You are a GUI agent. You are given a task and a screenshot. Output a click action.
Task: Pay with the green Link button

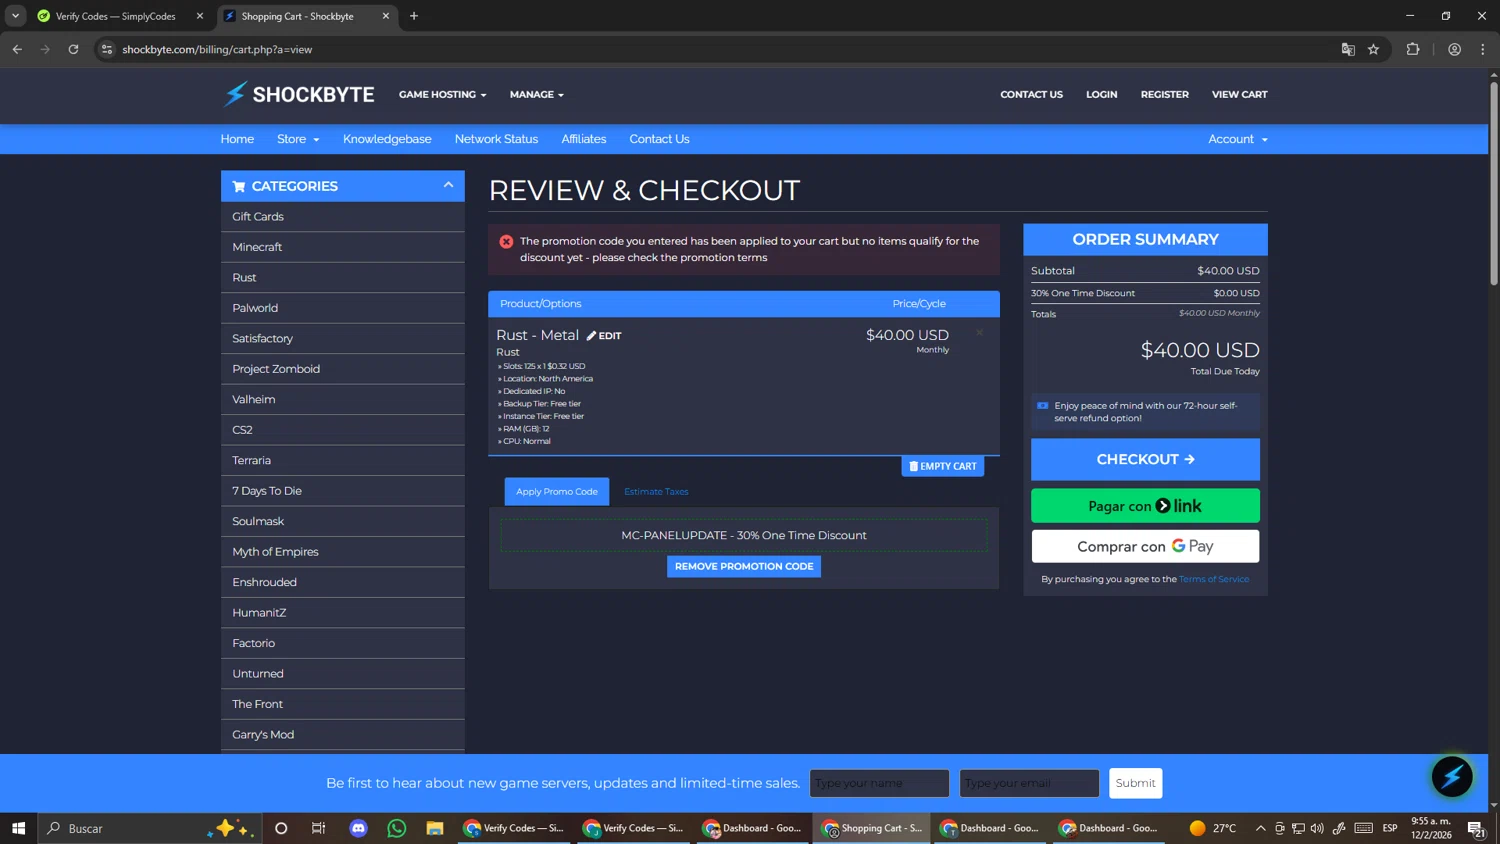coord(1145,506)
